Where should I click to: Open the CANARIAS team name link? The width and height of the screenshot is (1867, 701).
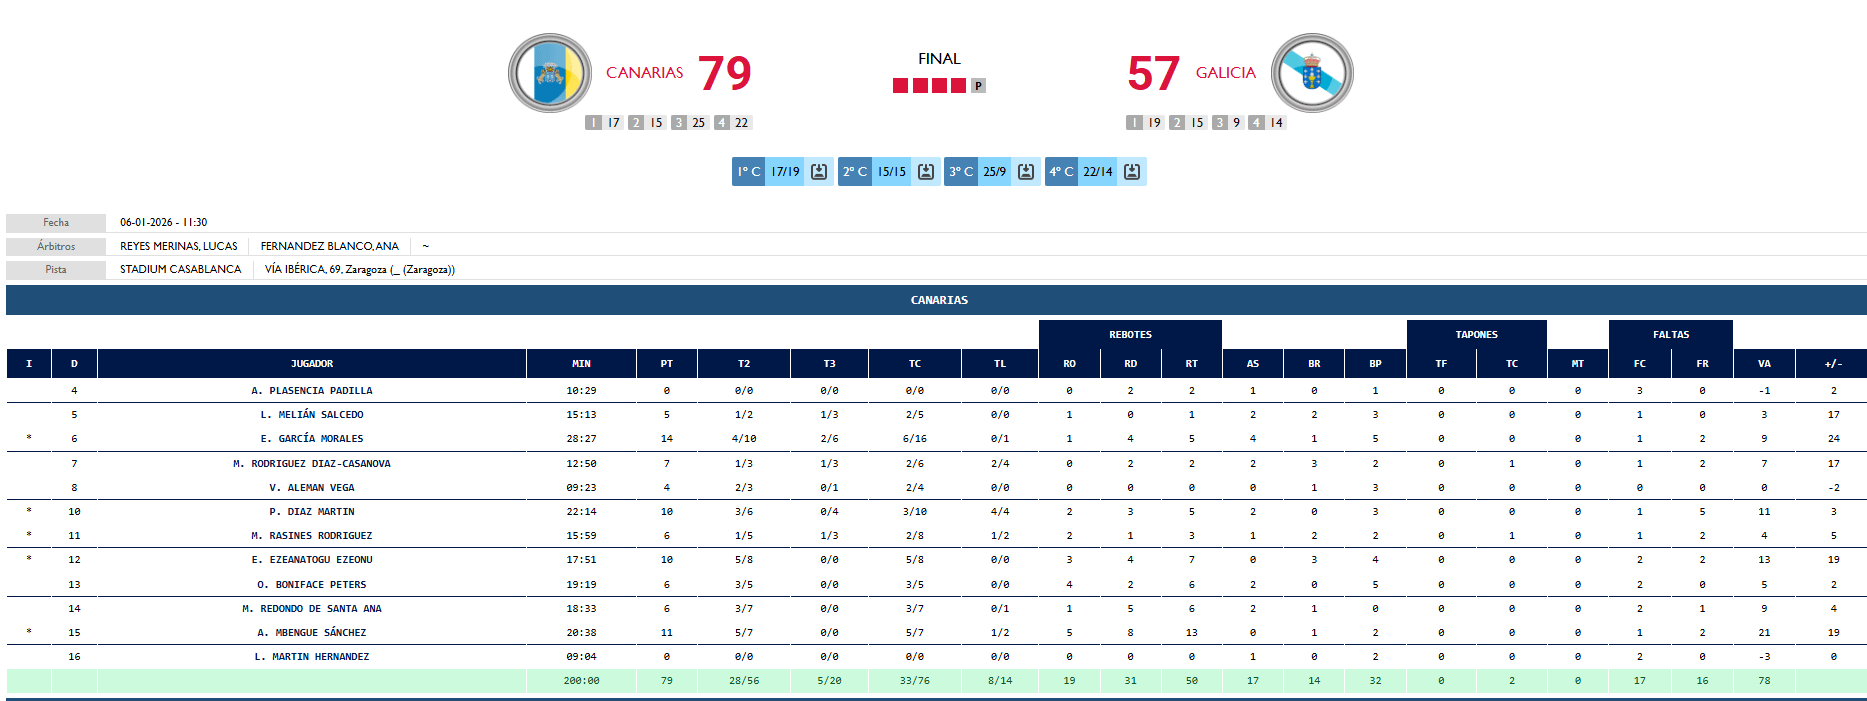tap(644, 73)
